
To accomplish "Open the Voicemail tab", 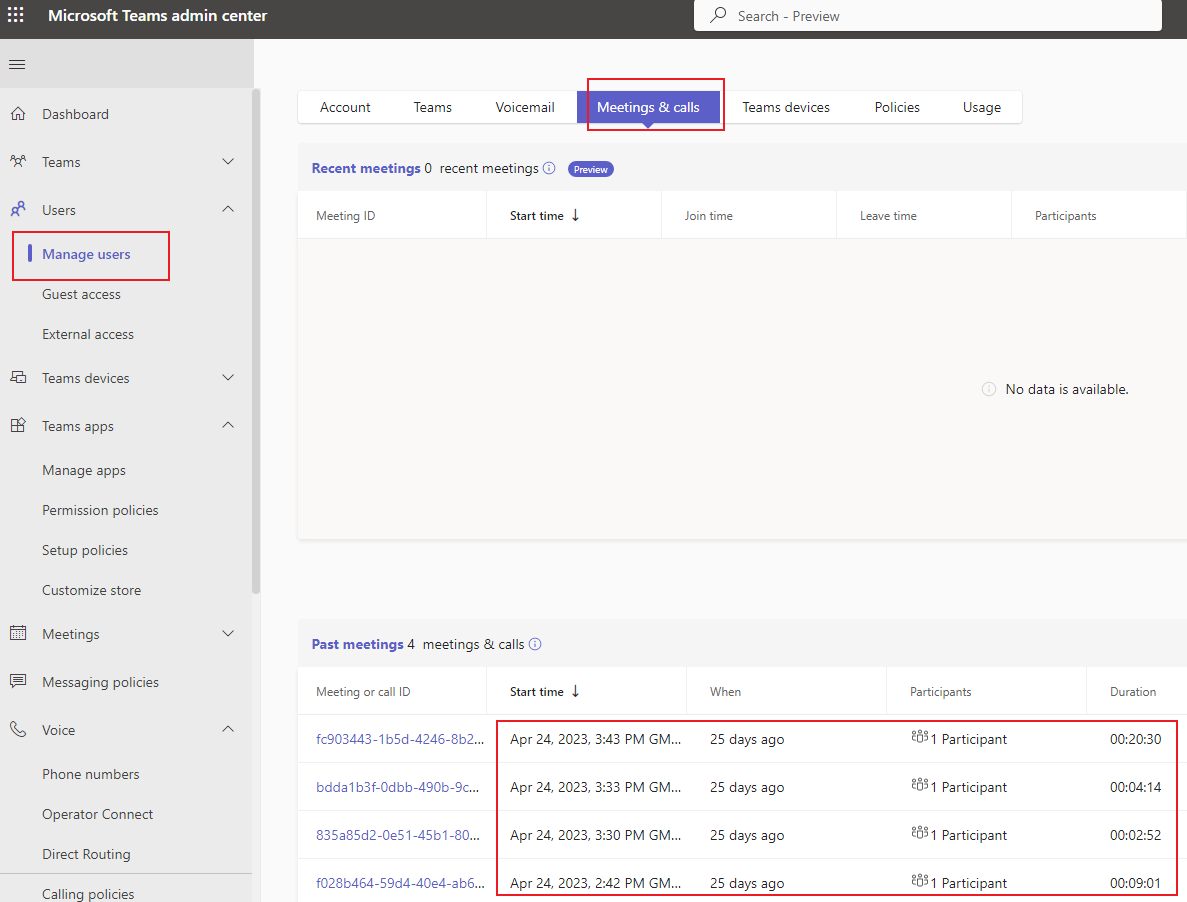I will (525, 107).
